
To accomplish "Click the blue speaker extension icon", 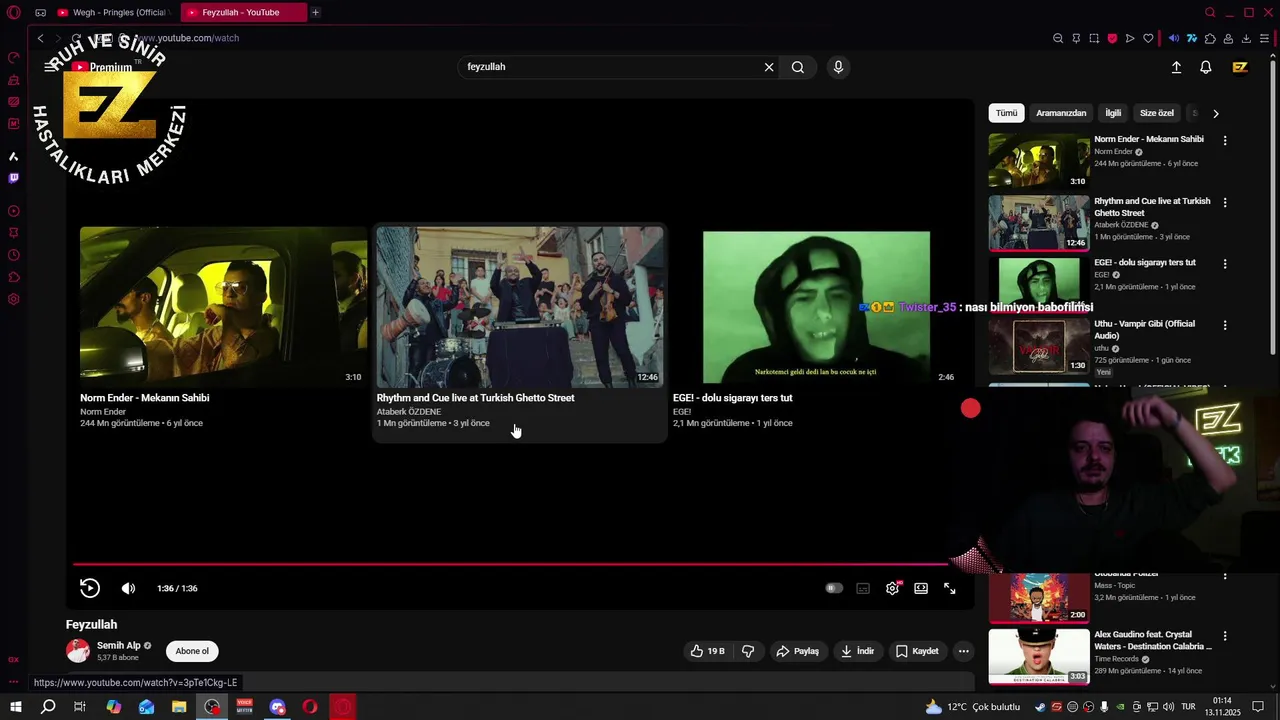I will 1174,39.
